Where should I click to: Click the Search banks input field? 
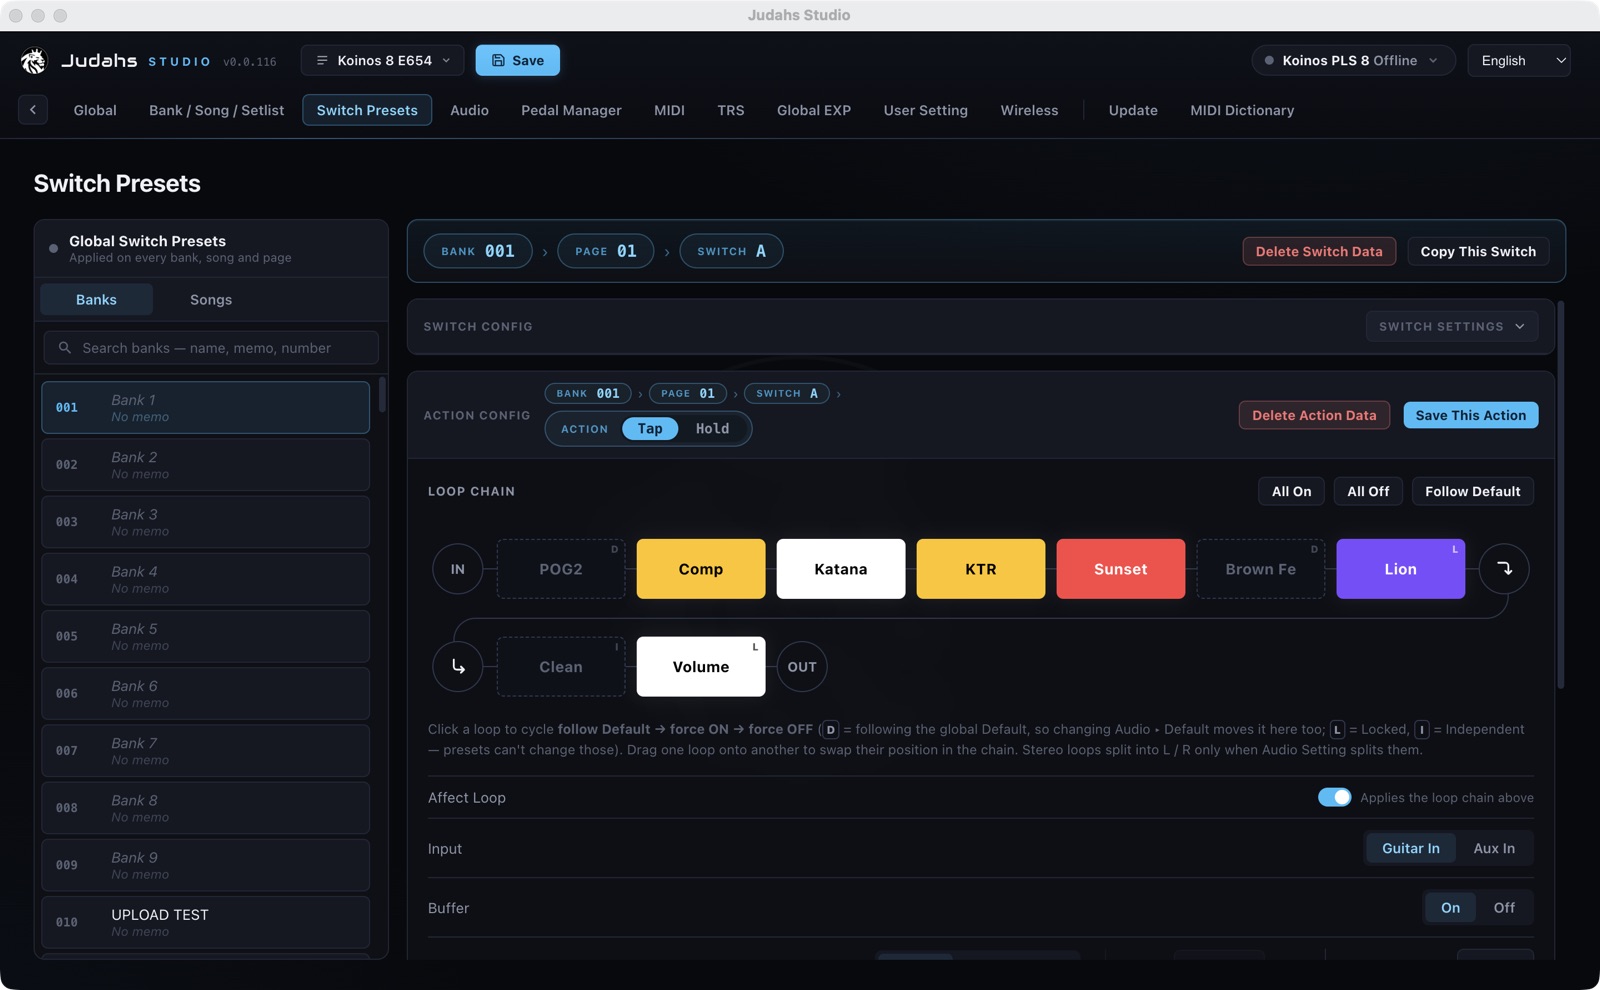point(211,348)
